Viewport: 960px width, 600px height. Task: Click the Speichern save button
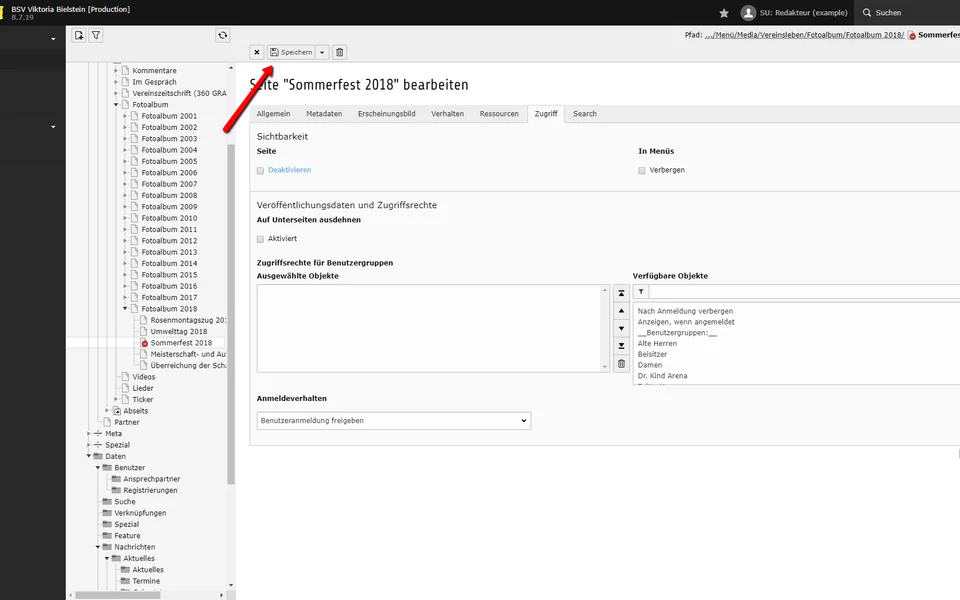(x=291, y=52)
